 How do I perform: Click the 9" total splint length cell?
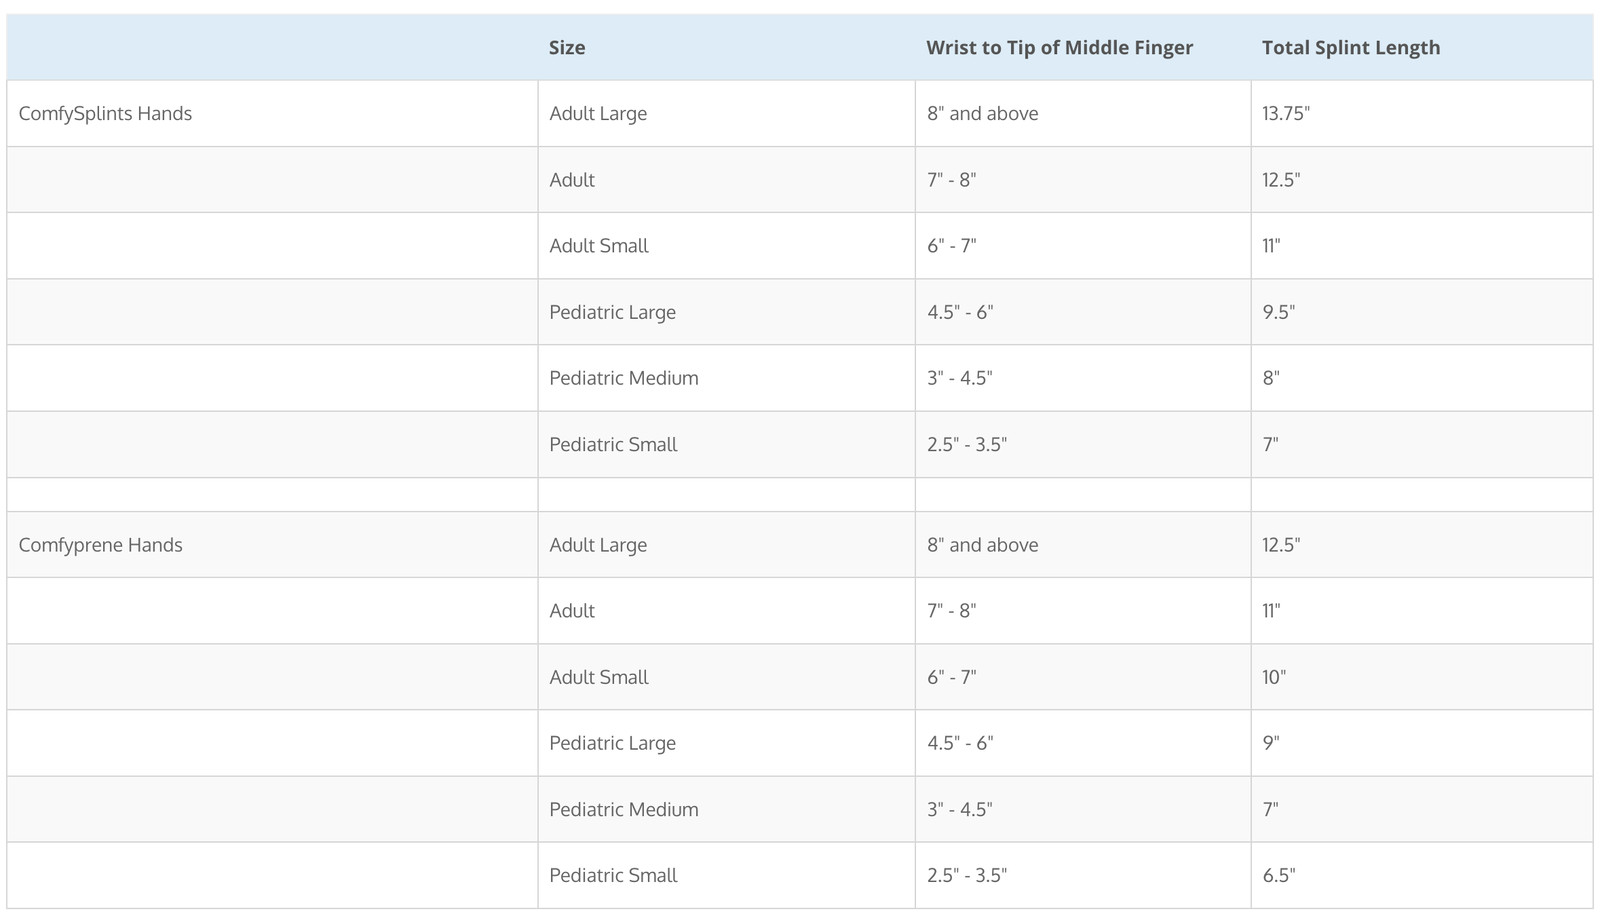point(1421,742)
